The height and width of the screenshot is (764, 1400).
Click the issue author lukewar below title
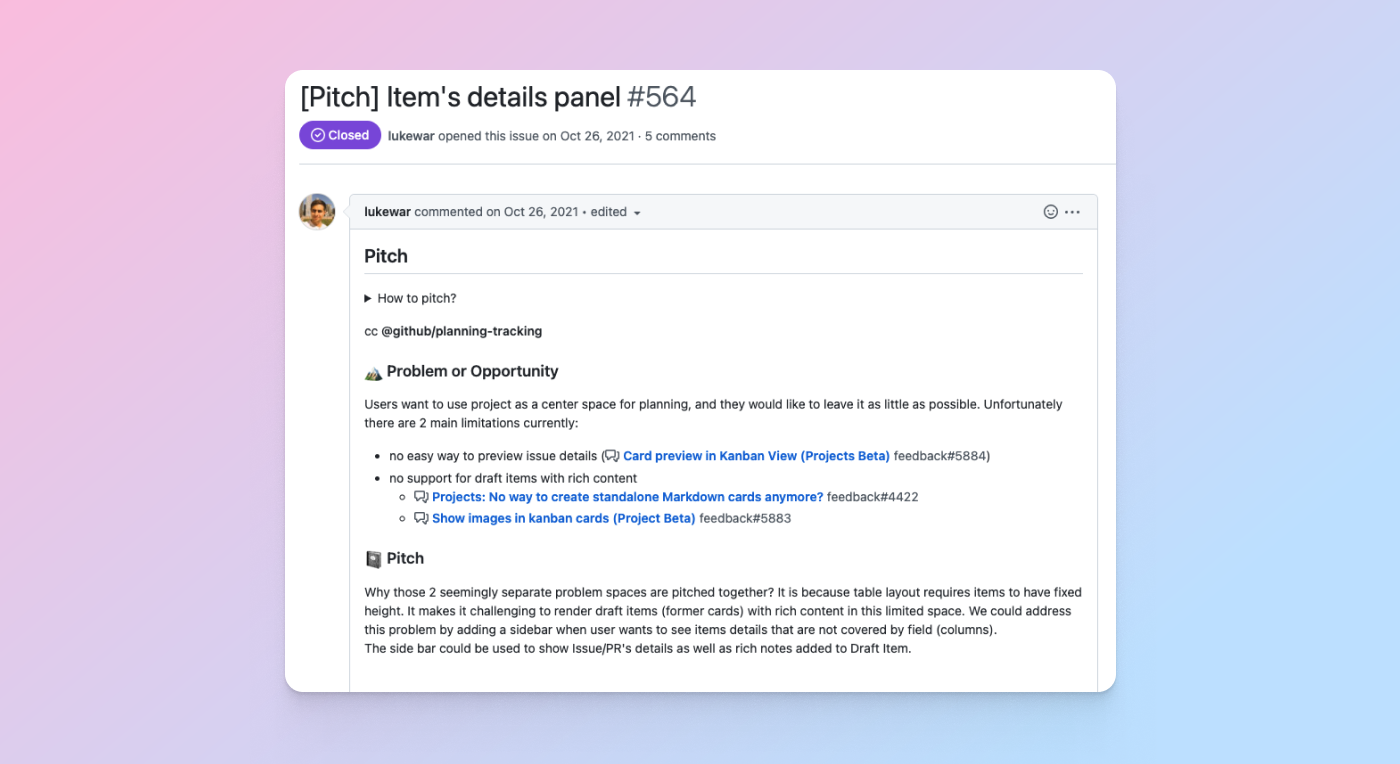411,136
